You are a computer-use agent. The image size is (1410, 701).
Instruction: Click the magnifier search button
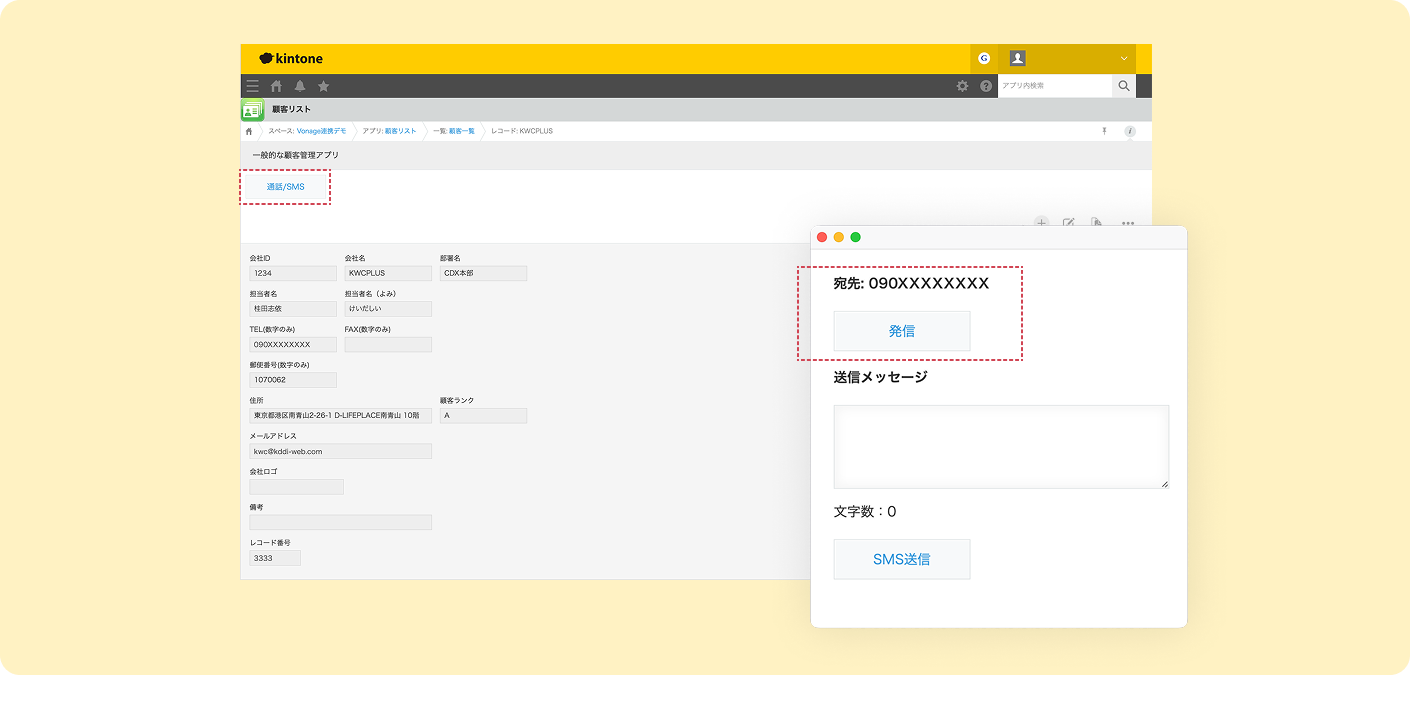tap(1124, 86)
